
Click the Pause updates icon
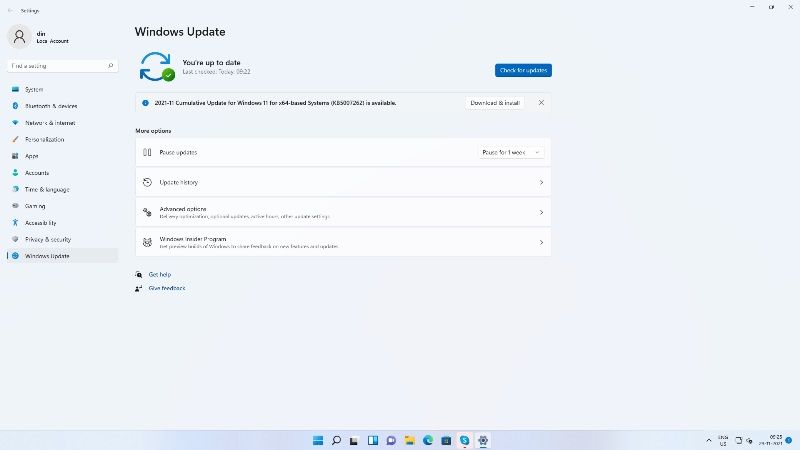147,152
